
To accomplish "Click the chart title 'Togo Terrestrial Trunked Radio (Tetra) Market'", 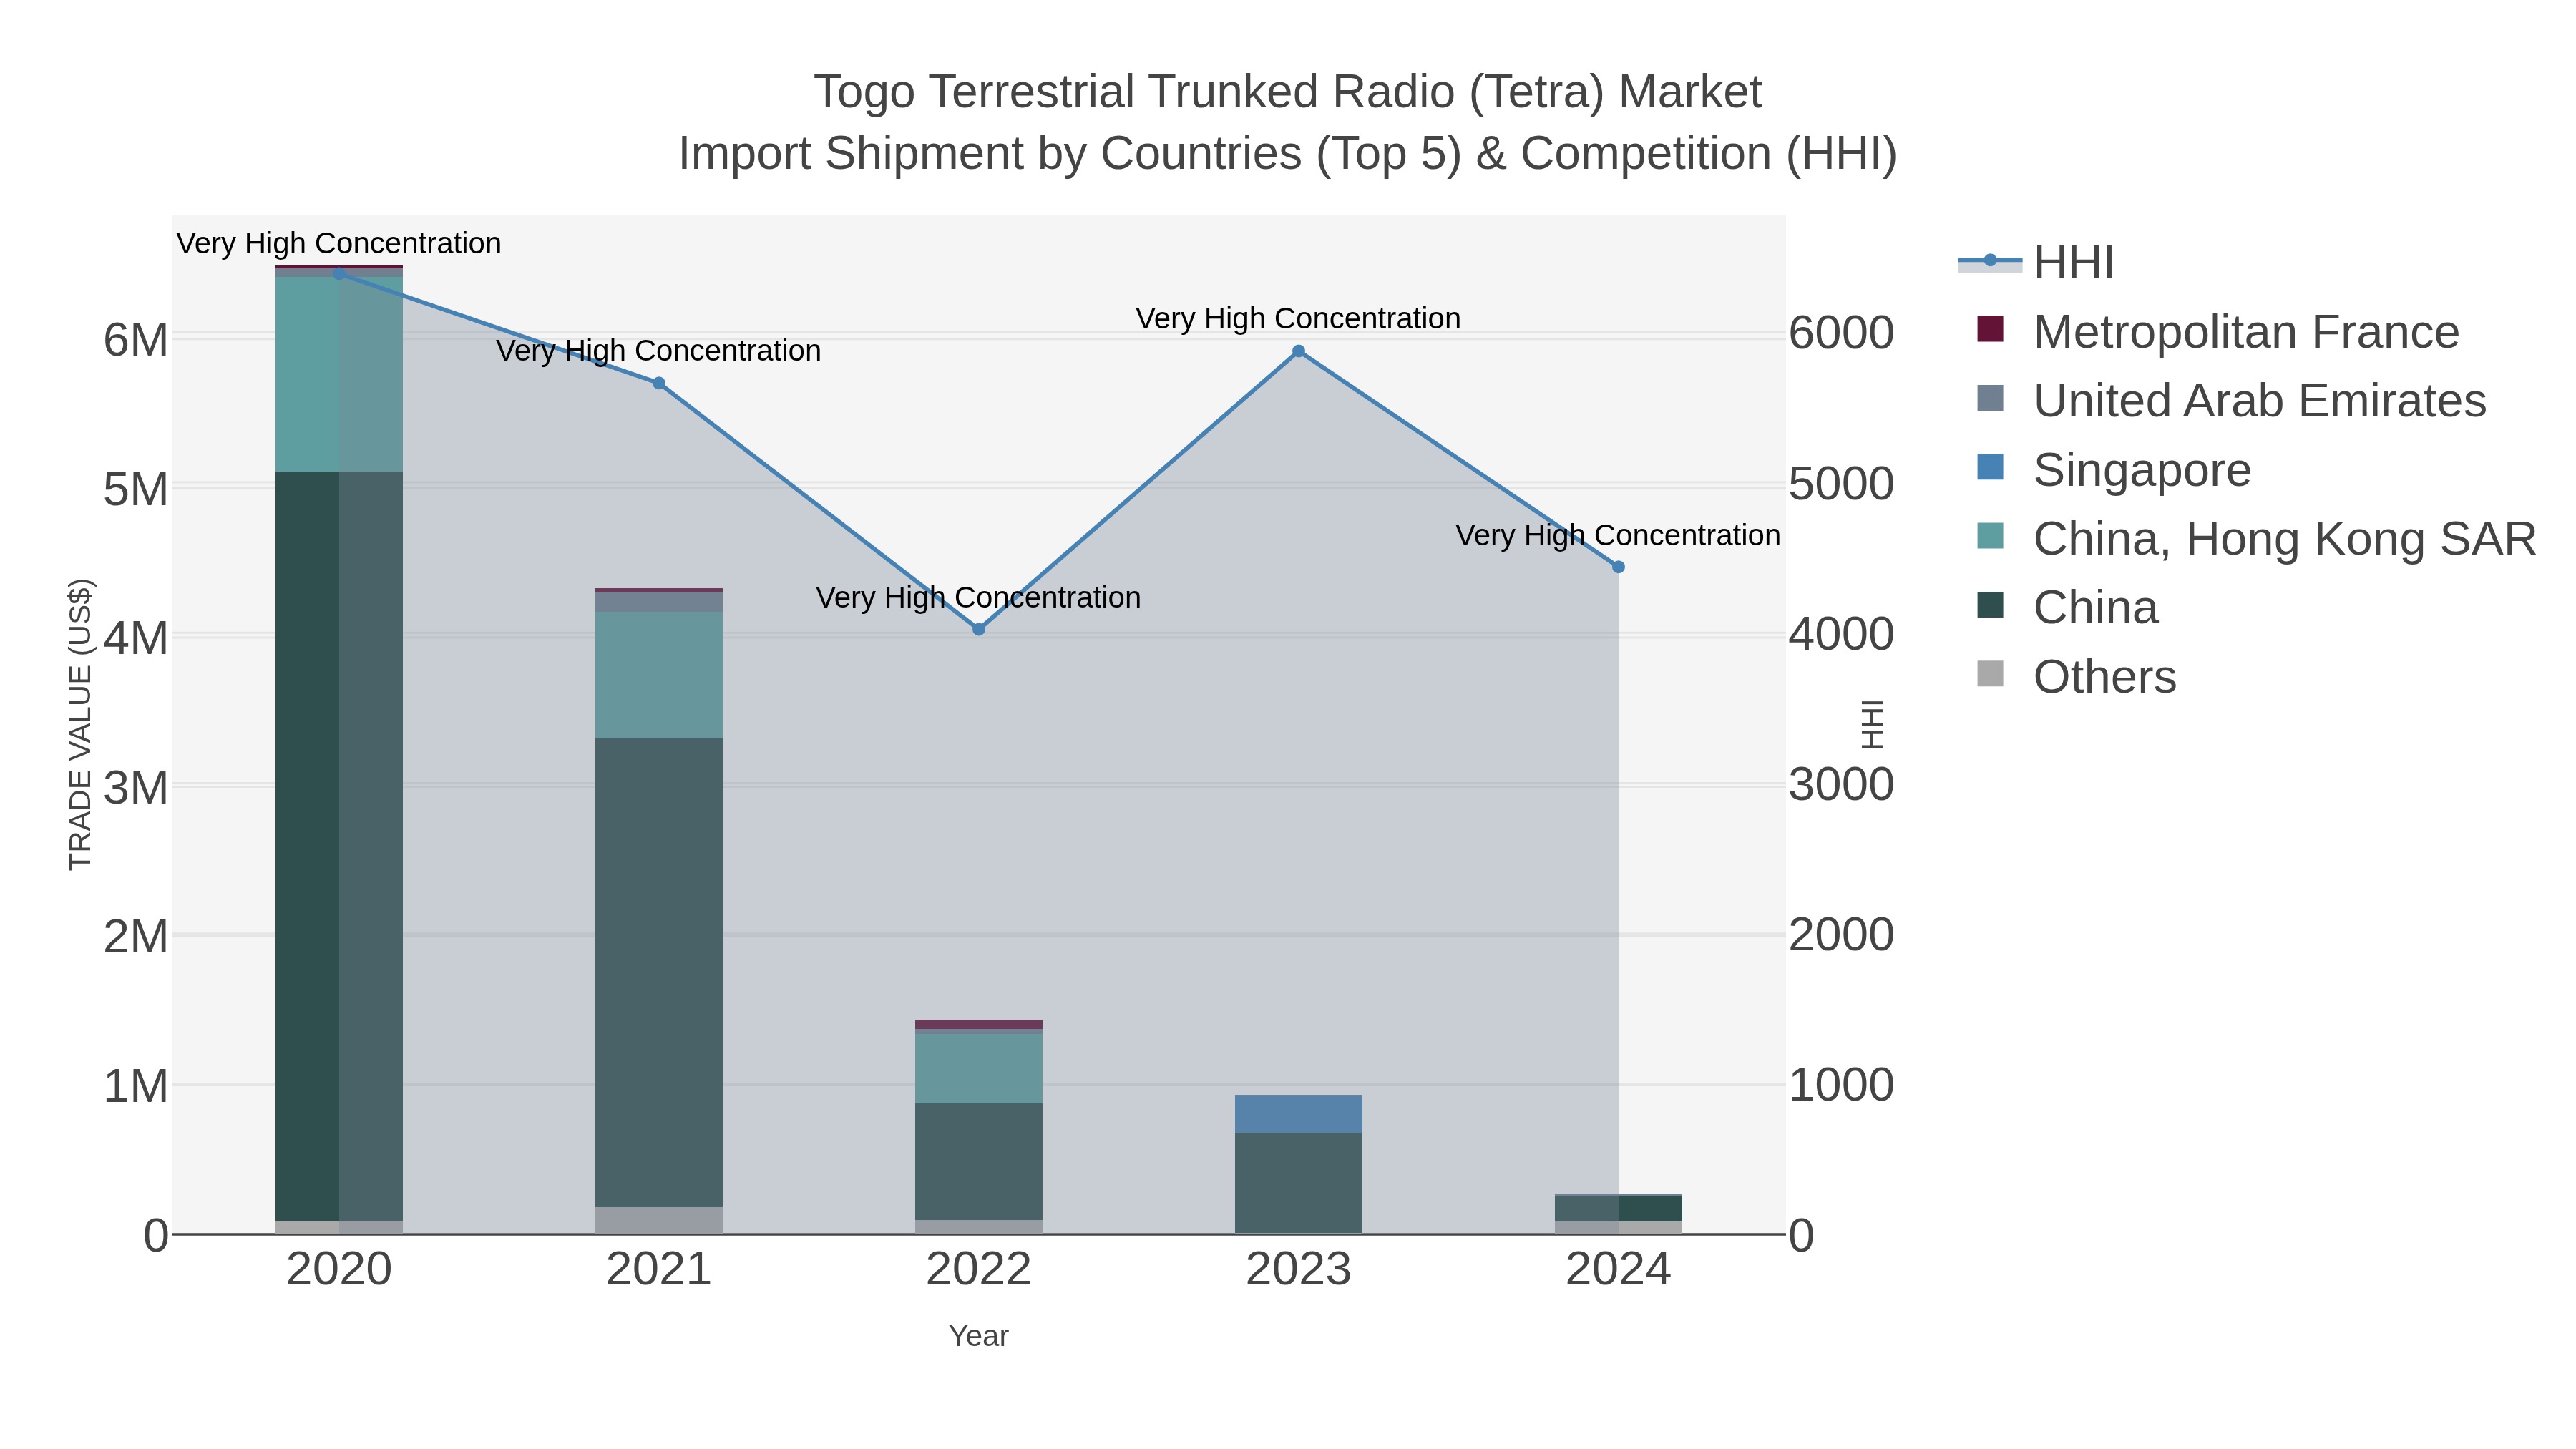I will 1288,93.
